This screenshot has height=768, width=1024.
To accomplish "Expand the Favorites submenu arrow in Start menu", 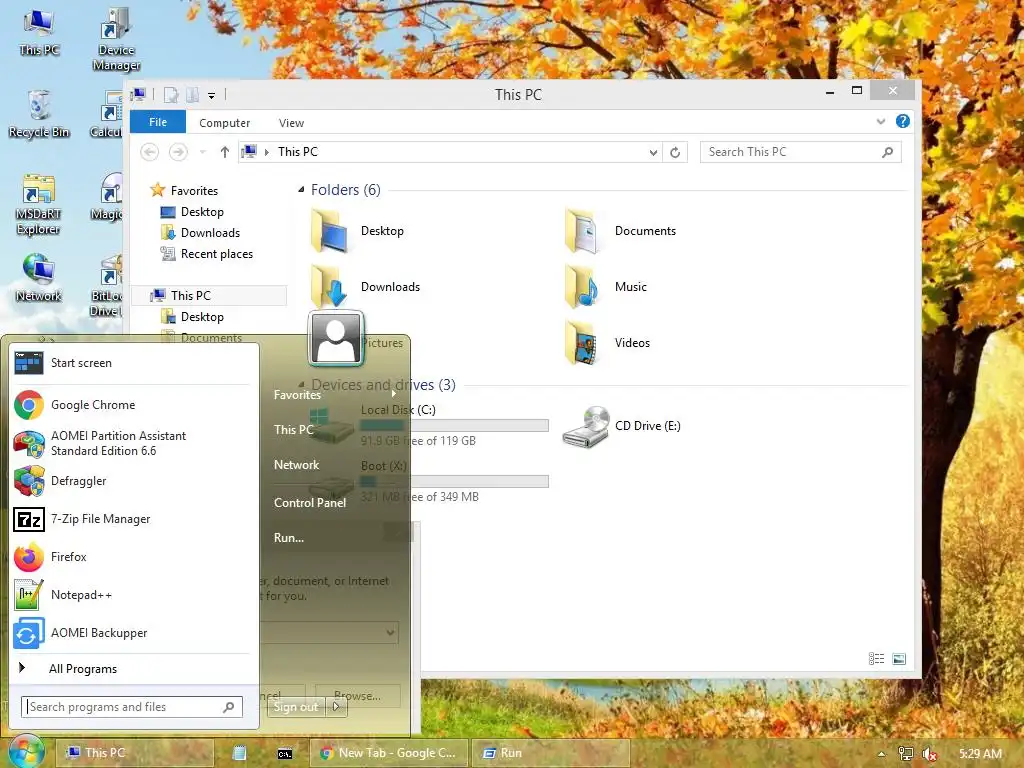I will (394, 394).
